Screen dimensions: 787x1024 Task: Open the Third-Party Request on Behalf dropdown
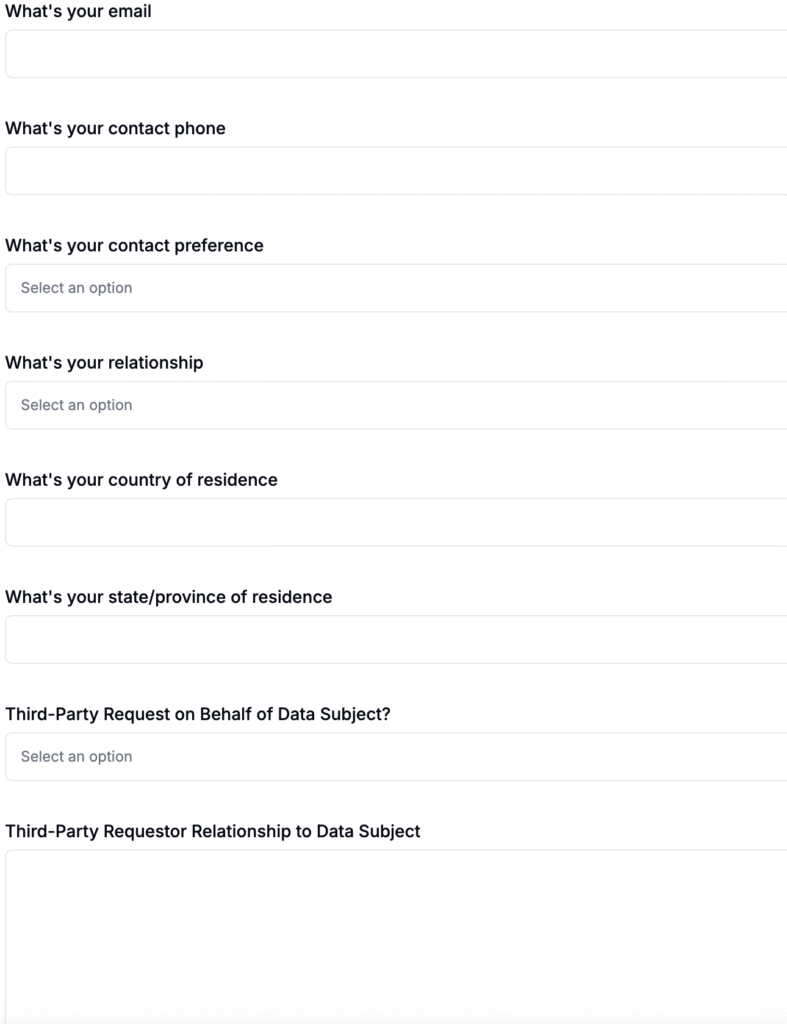(396, 756)
